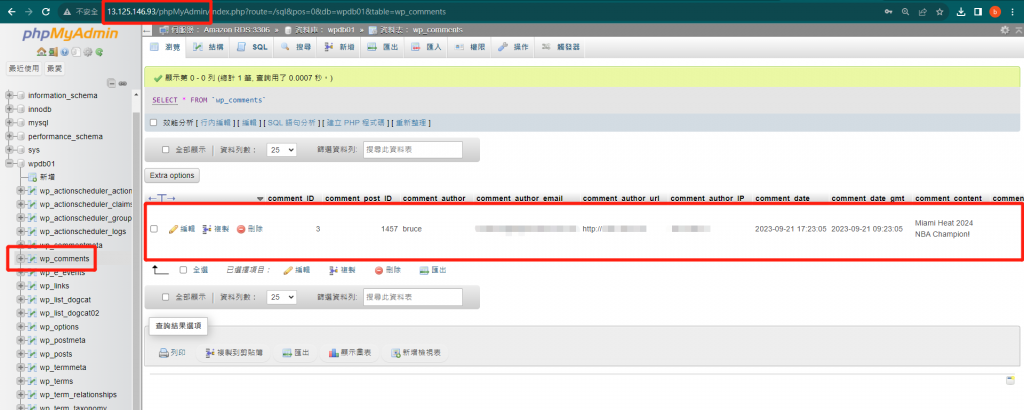Click the not secure warning icon
Image resolution: width=1024 pixels, height=410 pixels.
67,12
